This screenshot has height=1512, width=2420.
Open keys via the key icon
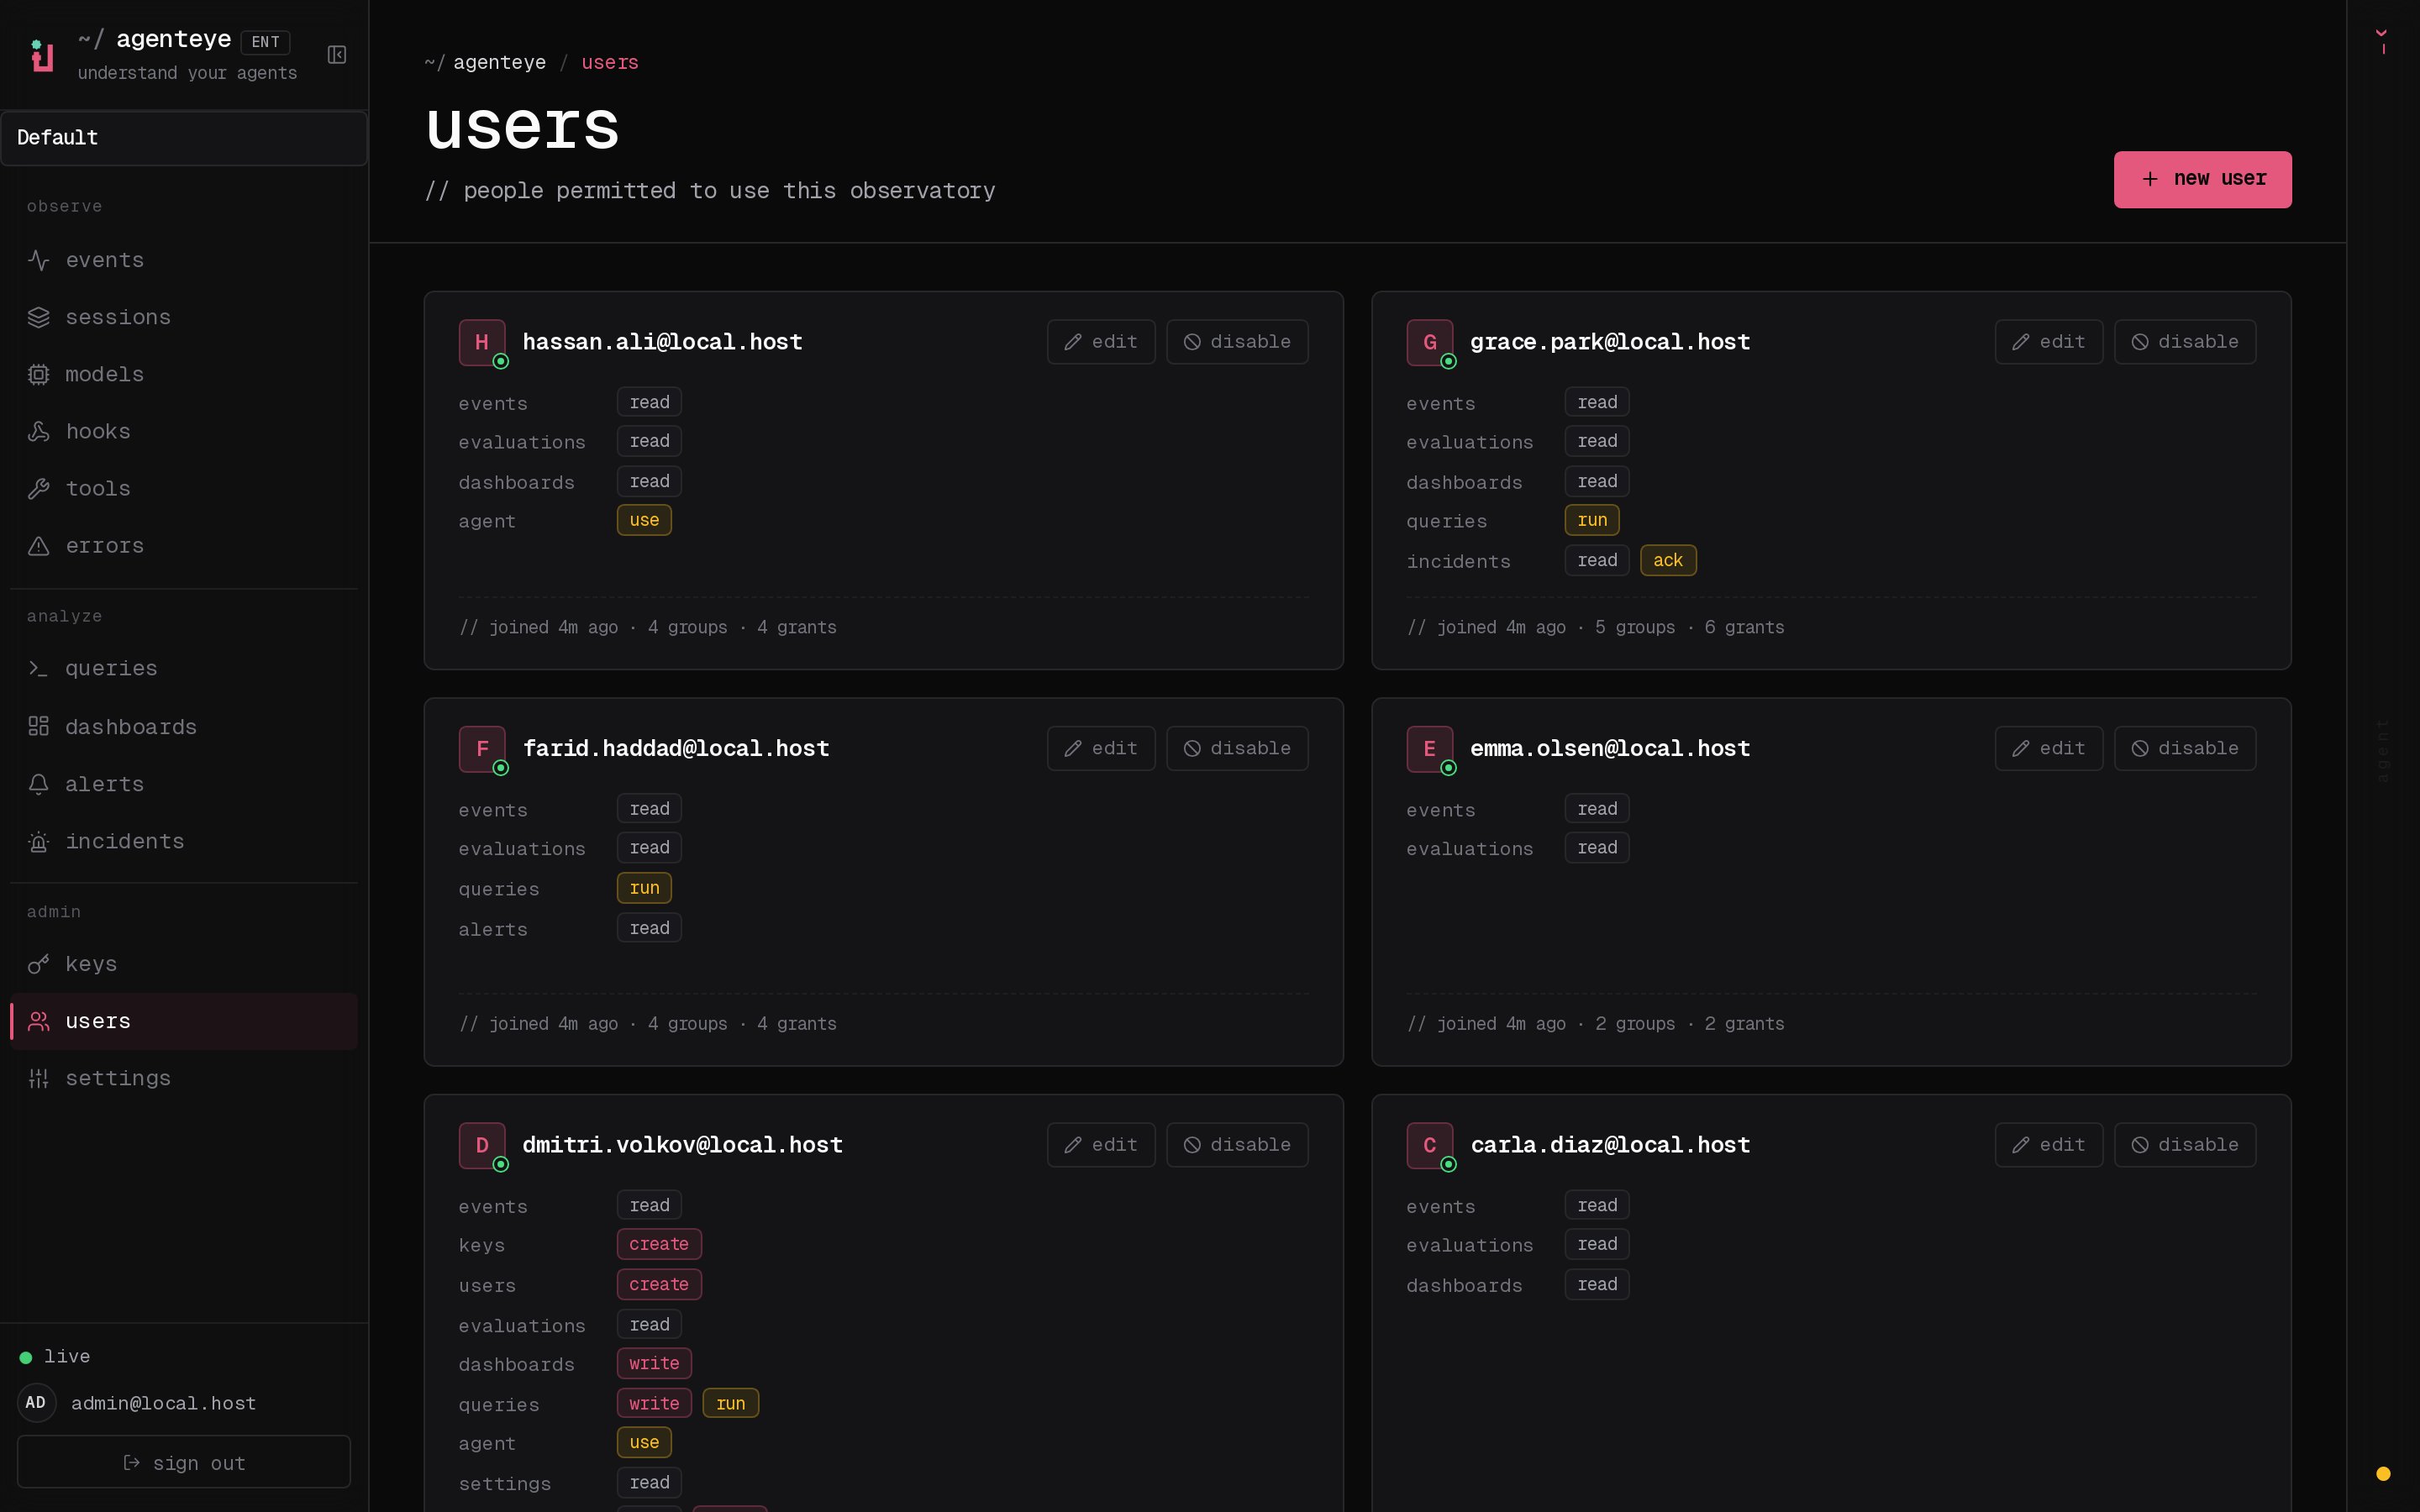[x=39, y=964]
